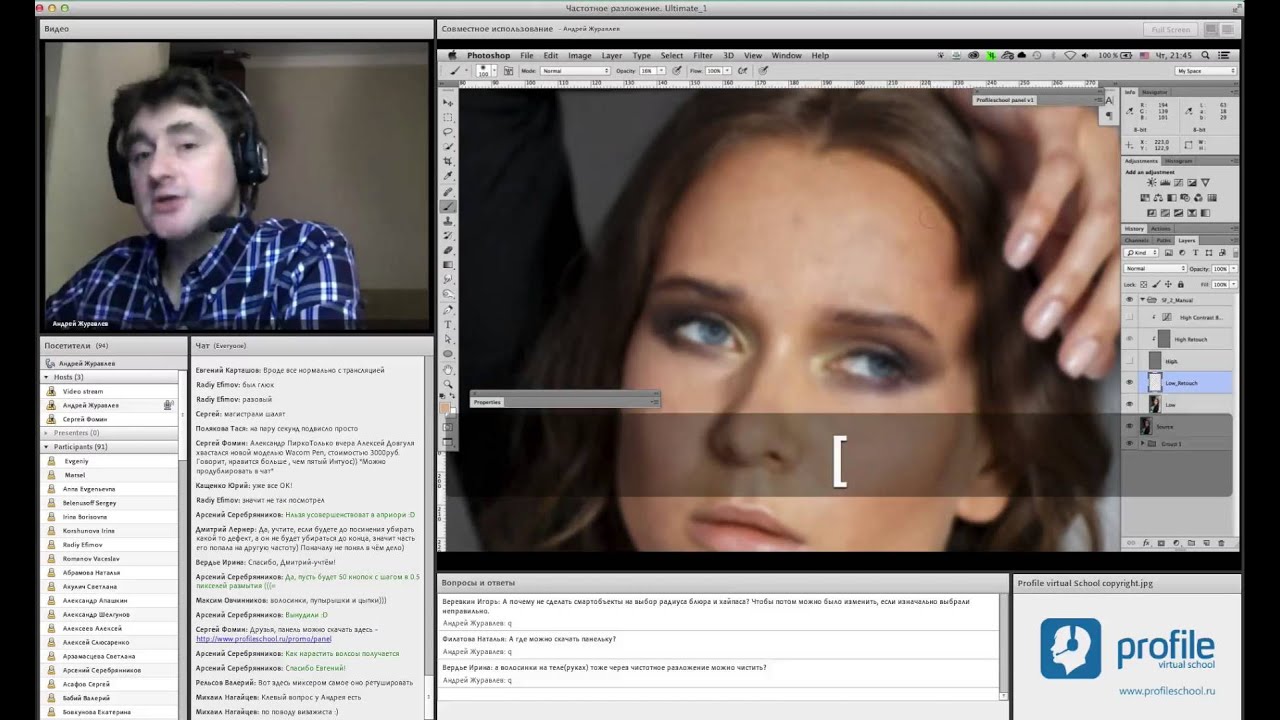The image size is (1280, 720).
Task: Click the layer Fill percentage field
Action: 1220,285
